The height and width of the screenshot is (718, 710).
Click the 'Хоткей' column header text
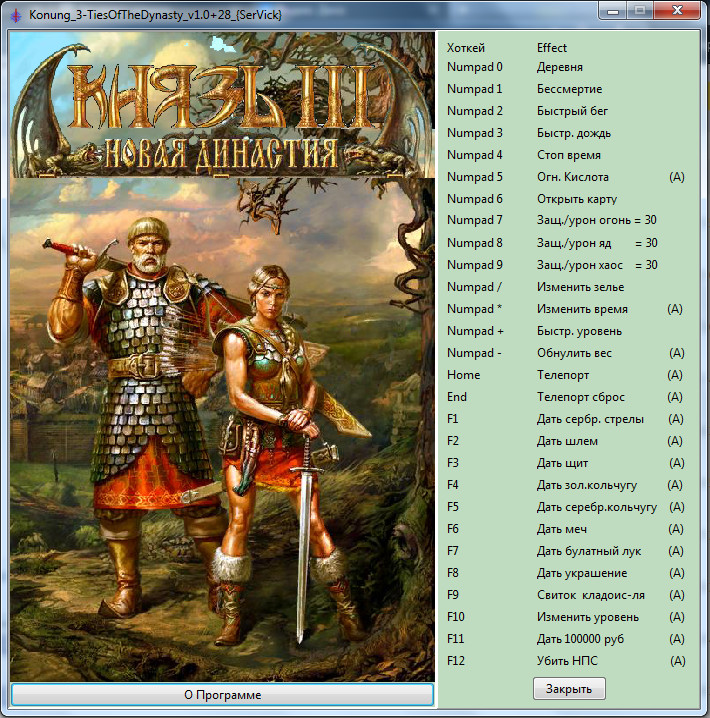pyautogui.click(x=466, y=48)
